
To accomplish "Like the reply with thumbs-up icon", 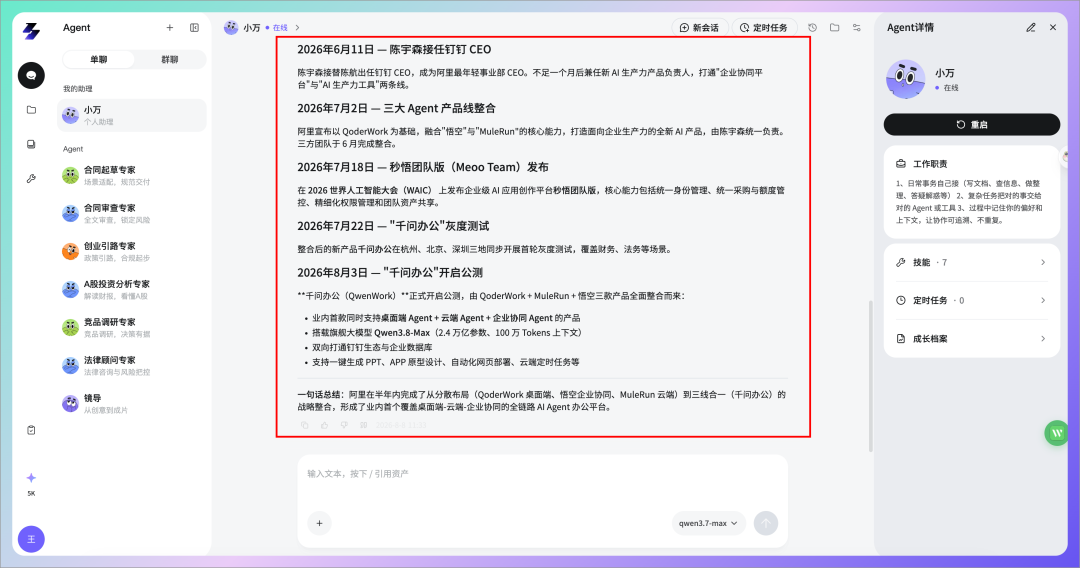I will click(x=324, y=425).
